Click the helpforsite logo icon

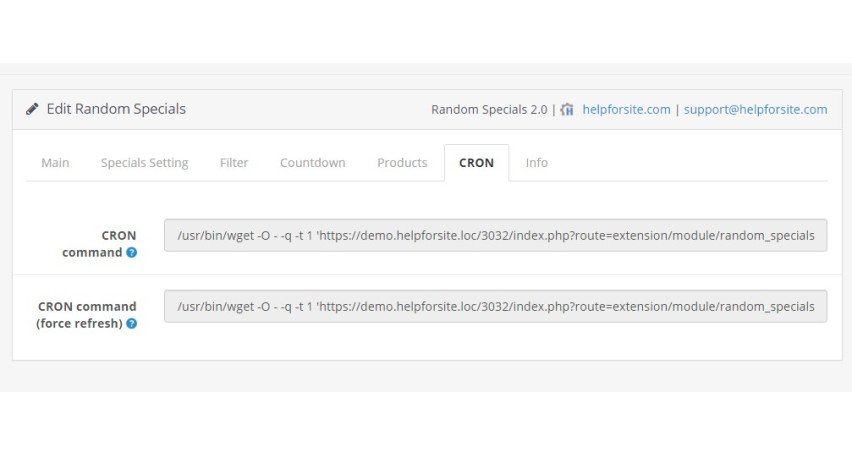pyautogui.click(x=567, y=109)
